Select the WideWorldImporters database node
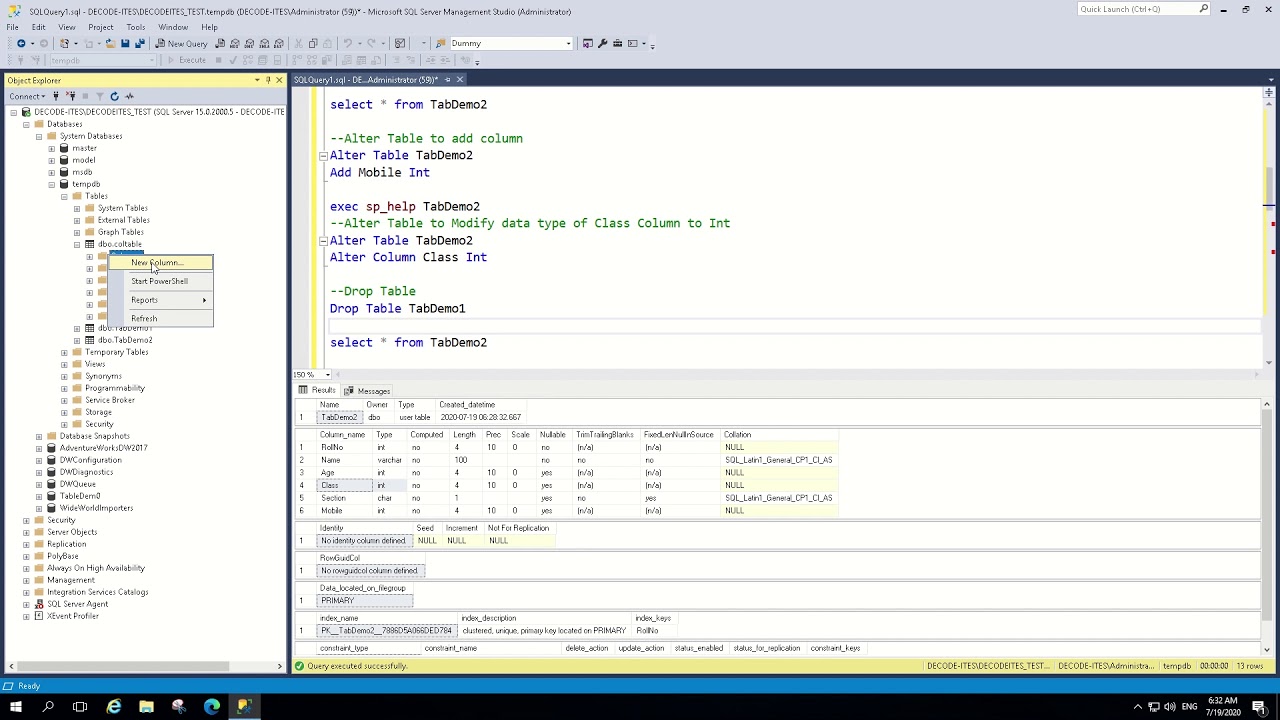The height and width of the screenshot is (720, 1280). (96, 508)
